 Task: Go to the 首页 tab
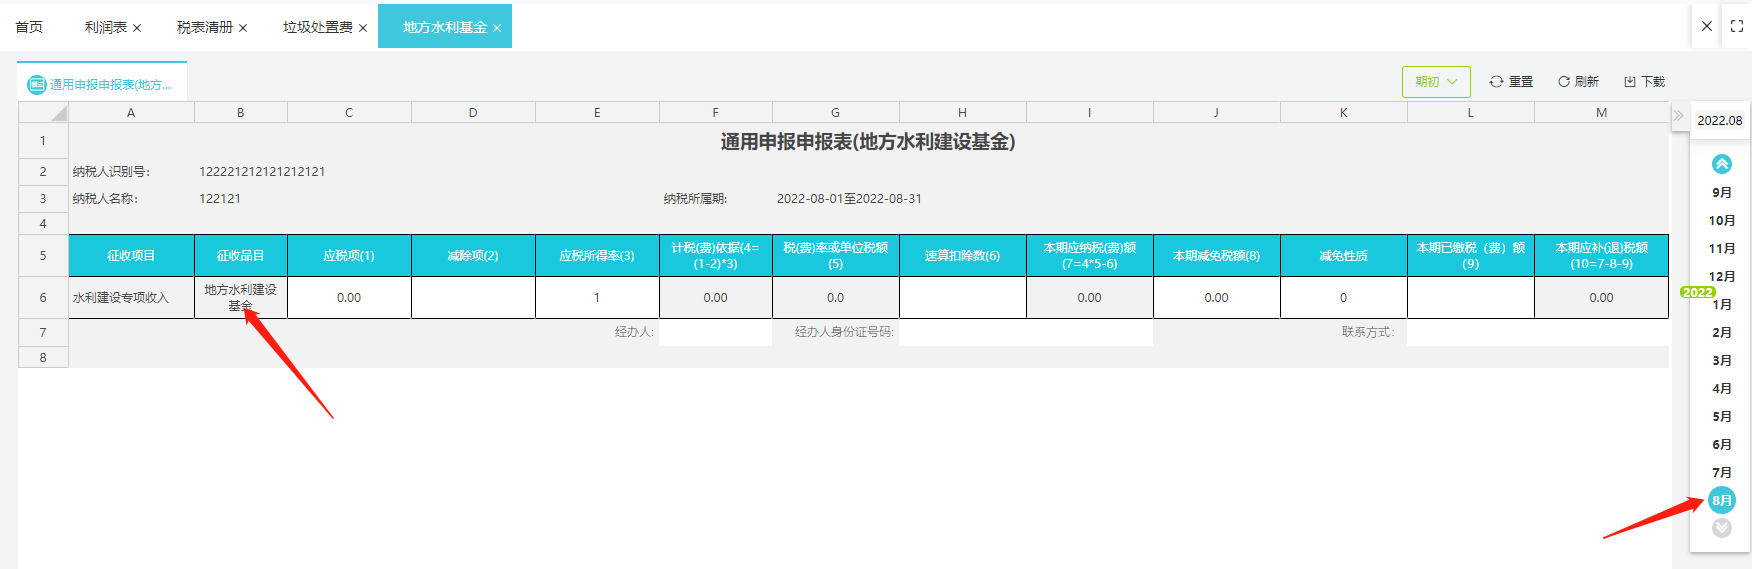pos(29,27)
